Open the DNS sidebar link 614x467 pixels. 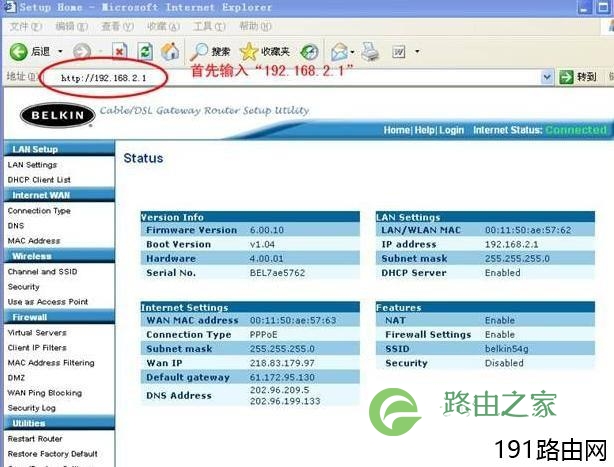[16, 226]
